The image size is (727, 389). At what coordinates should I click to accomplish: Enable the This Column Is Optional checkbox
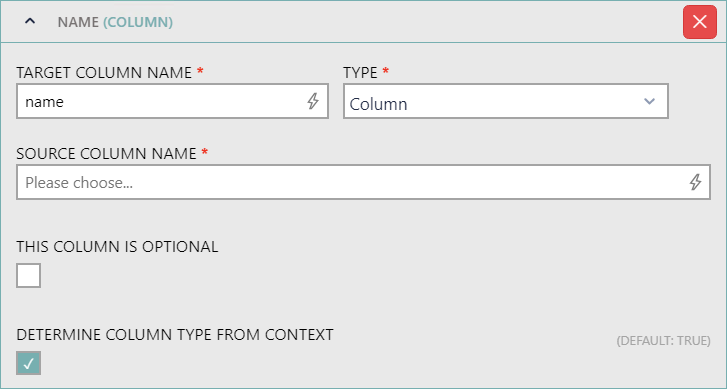point(29,275)
